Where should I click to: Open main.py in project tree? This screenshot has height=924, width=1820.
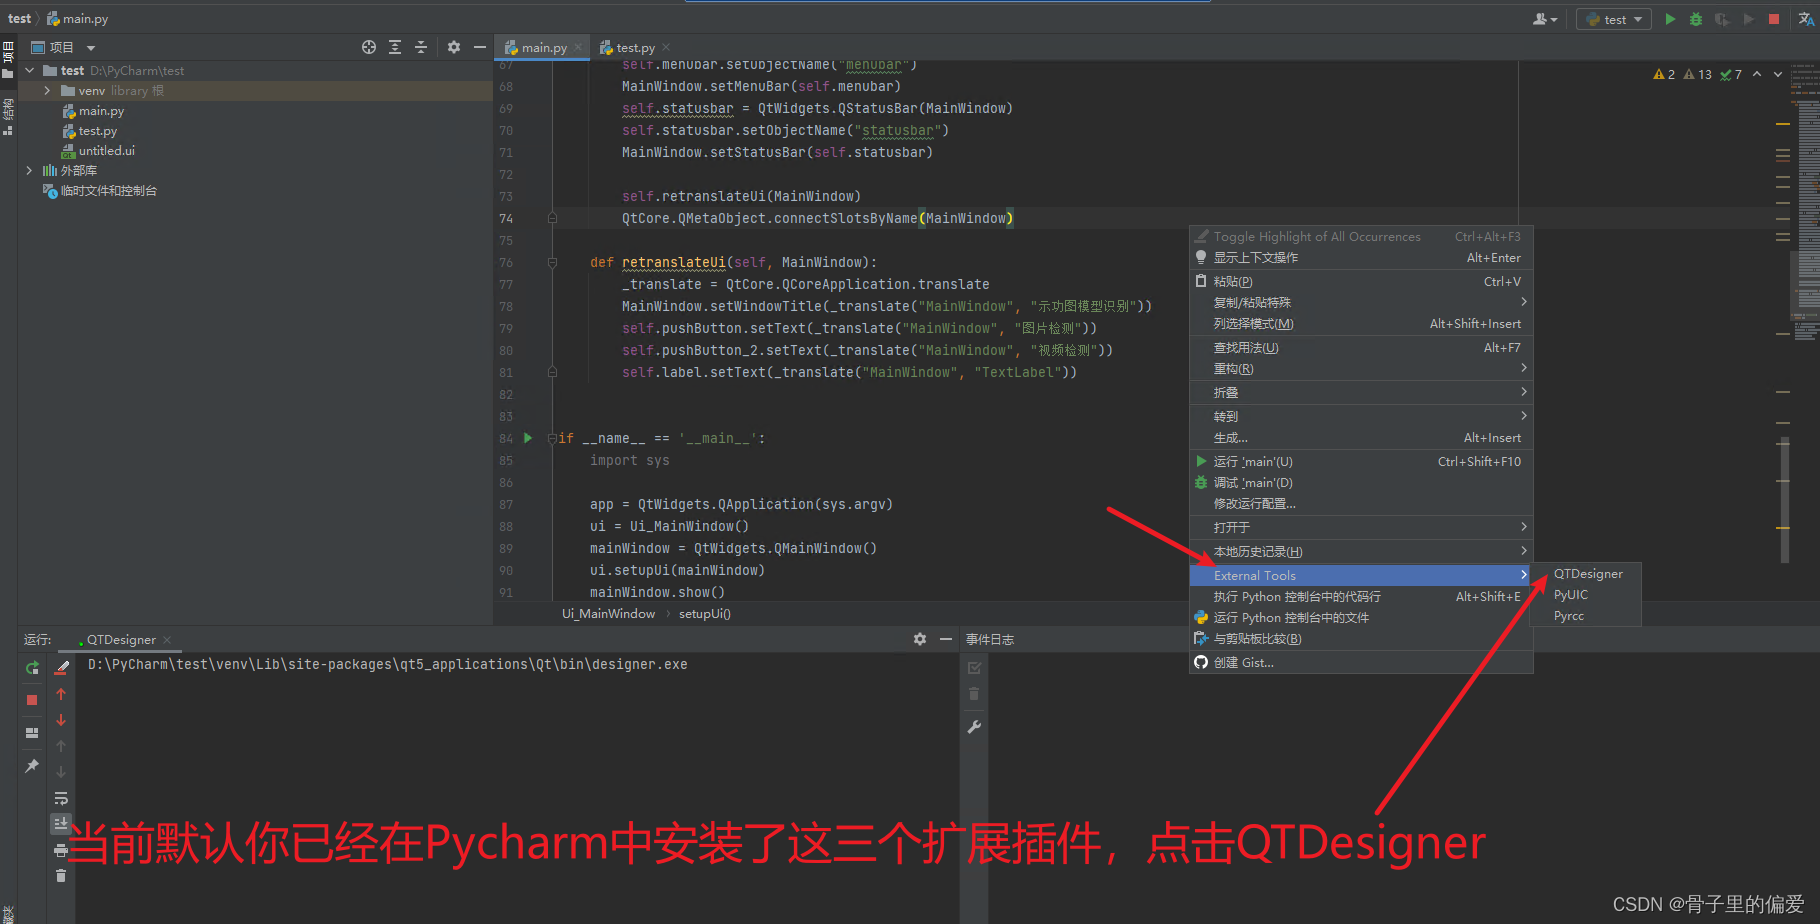click(x=101, y=111)
